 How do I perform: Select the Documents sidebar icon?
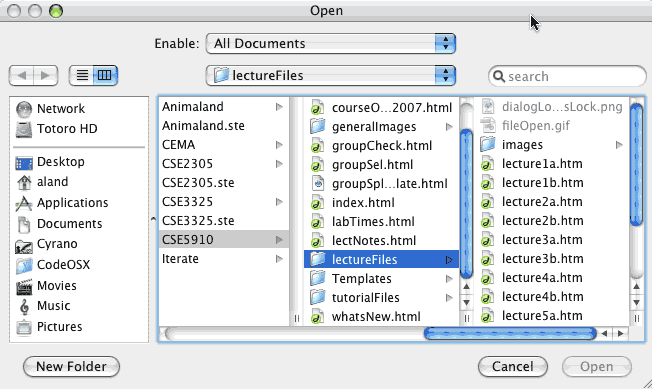[24, 224]
